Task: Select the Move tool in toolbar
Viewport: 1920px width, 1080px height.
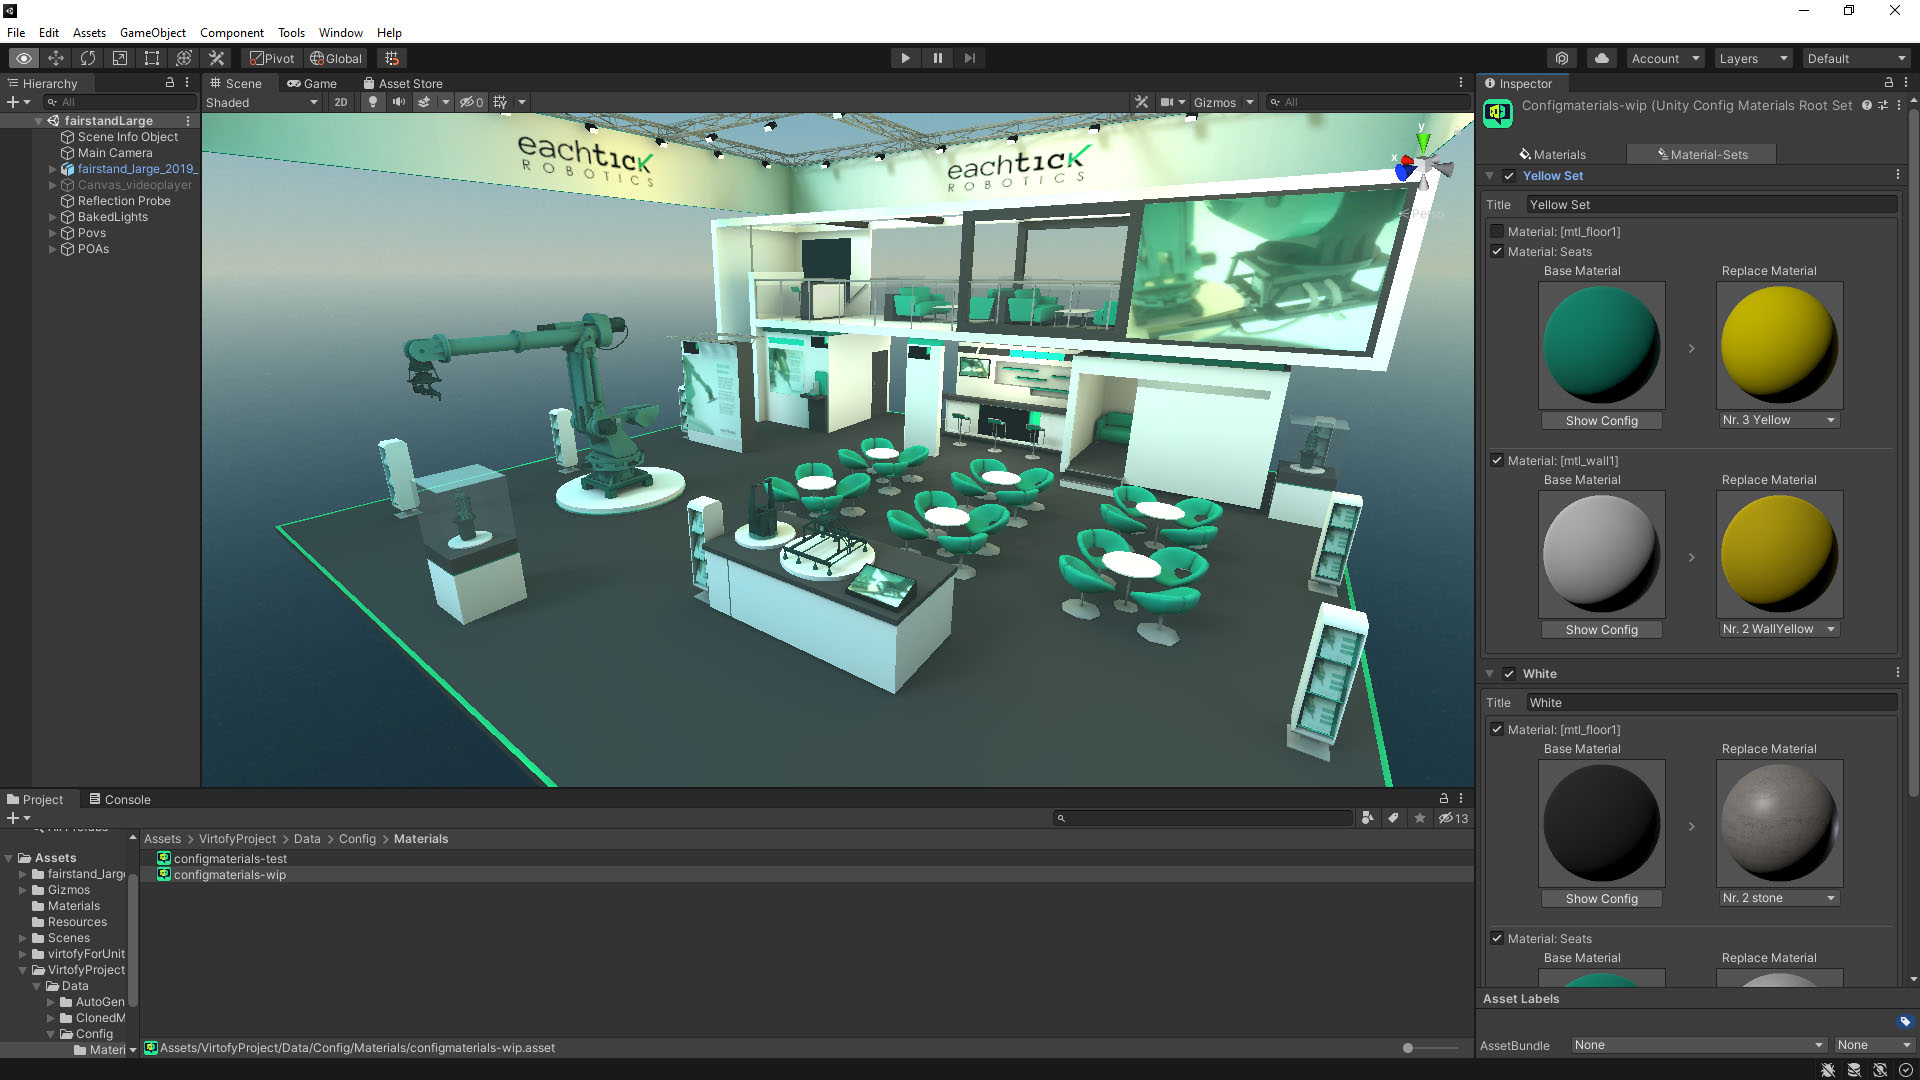Action: tap(56, 58)
